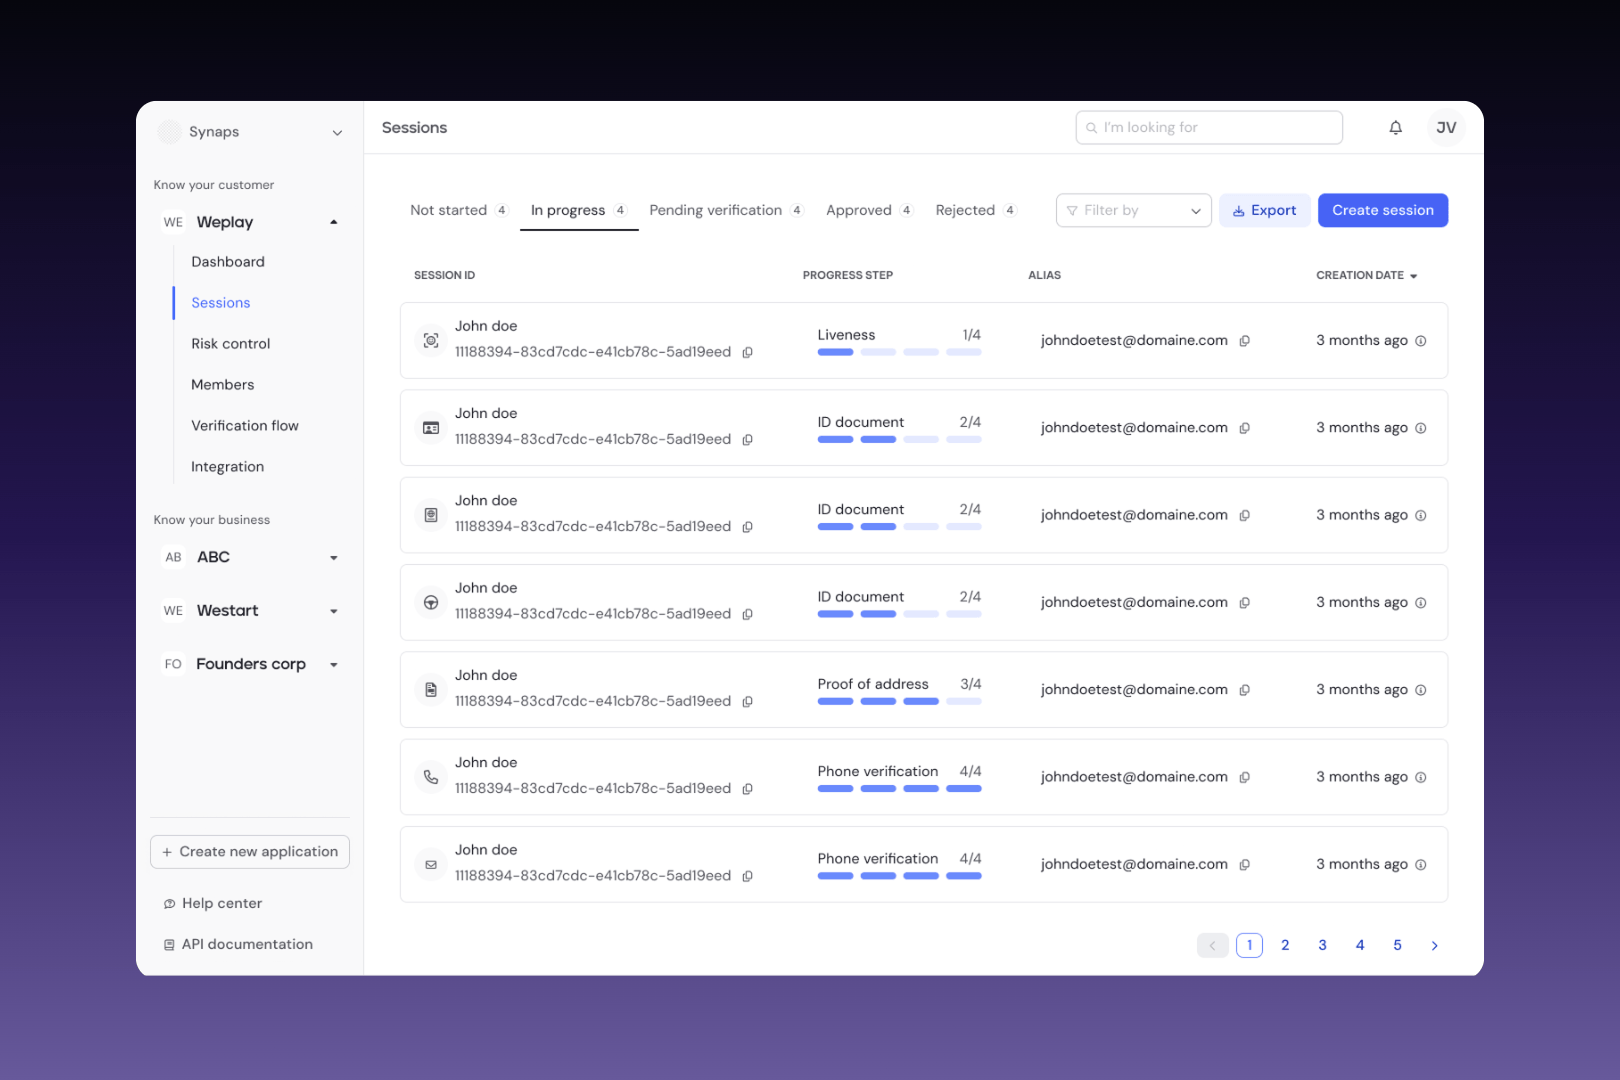Viewport: 1620px width, 1080px height.
Task: Click the envelope icon in last session row
Action: pos(431,865)
